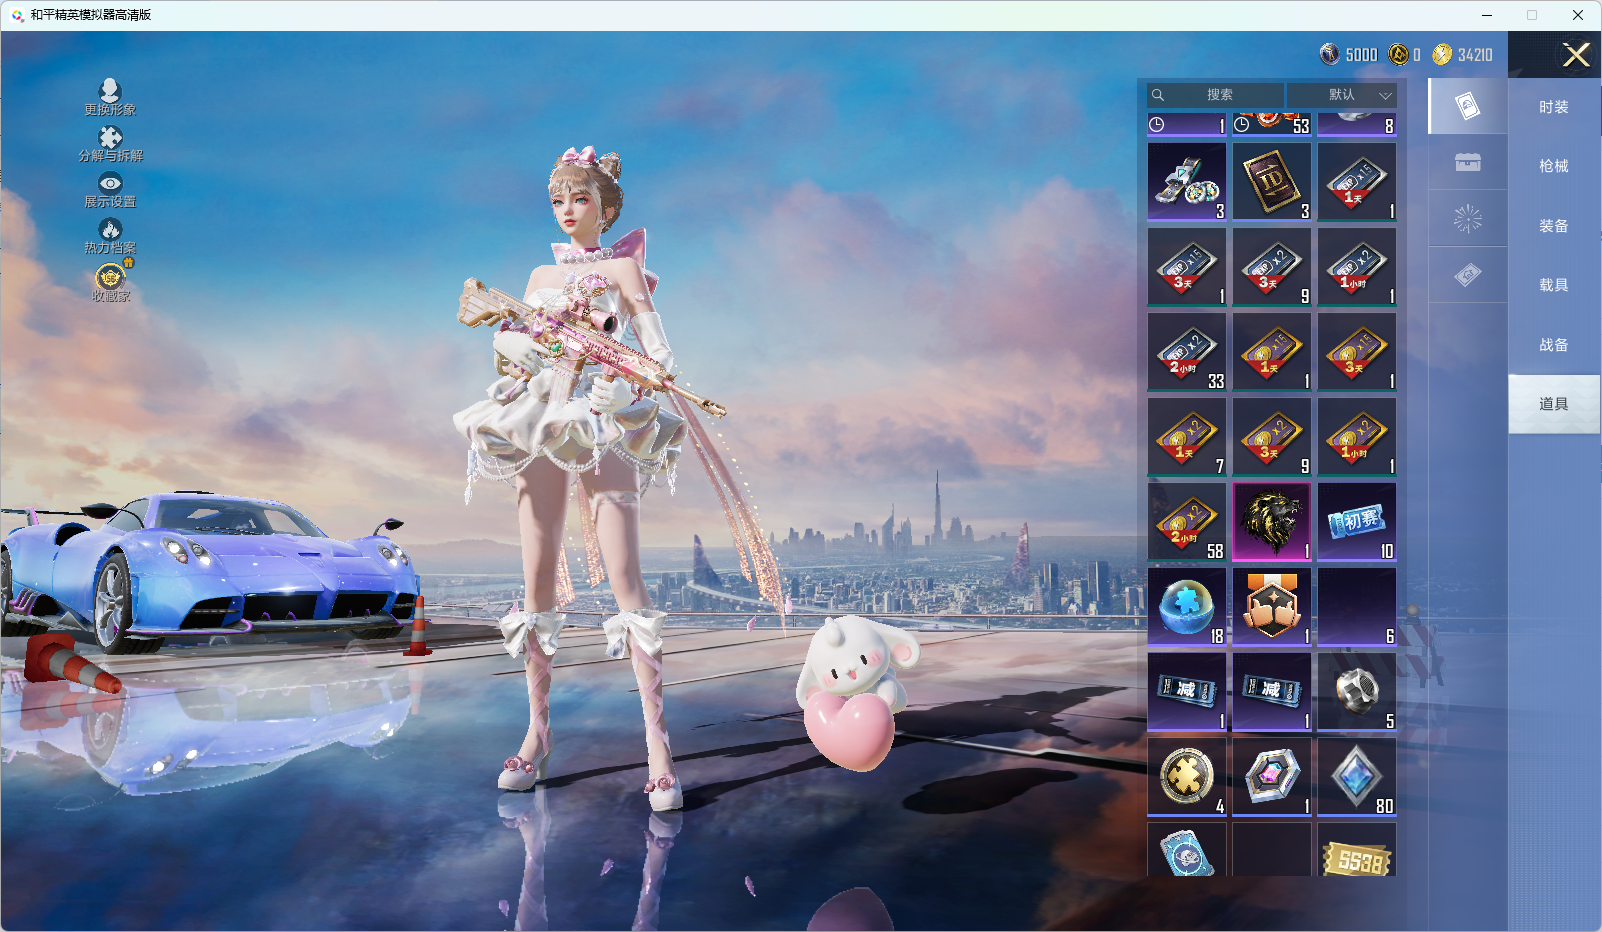Select the gold coin x2 1天 card
This screenshot has width=1602, height=932.
coord(1187,437)
